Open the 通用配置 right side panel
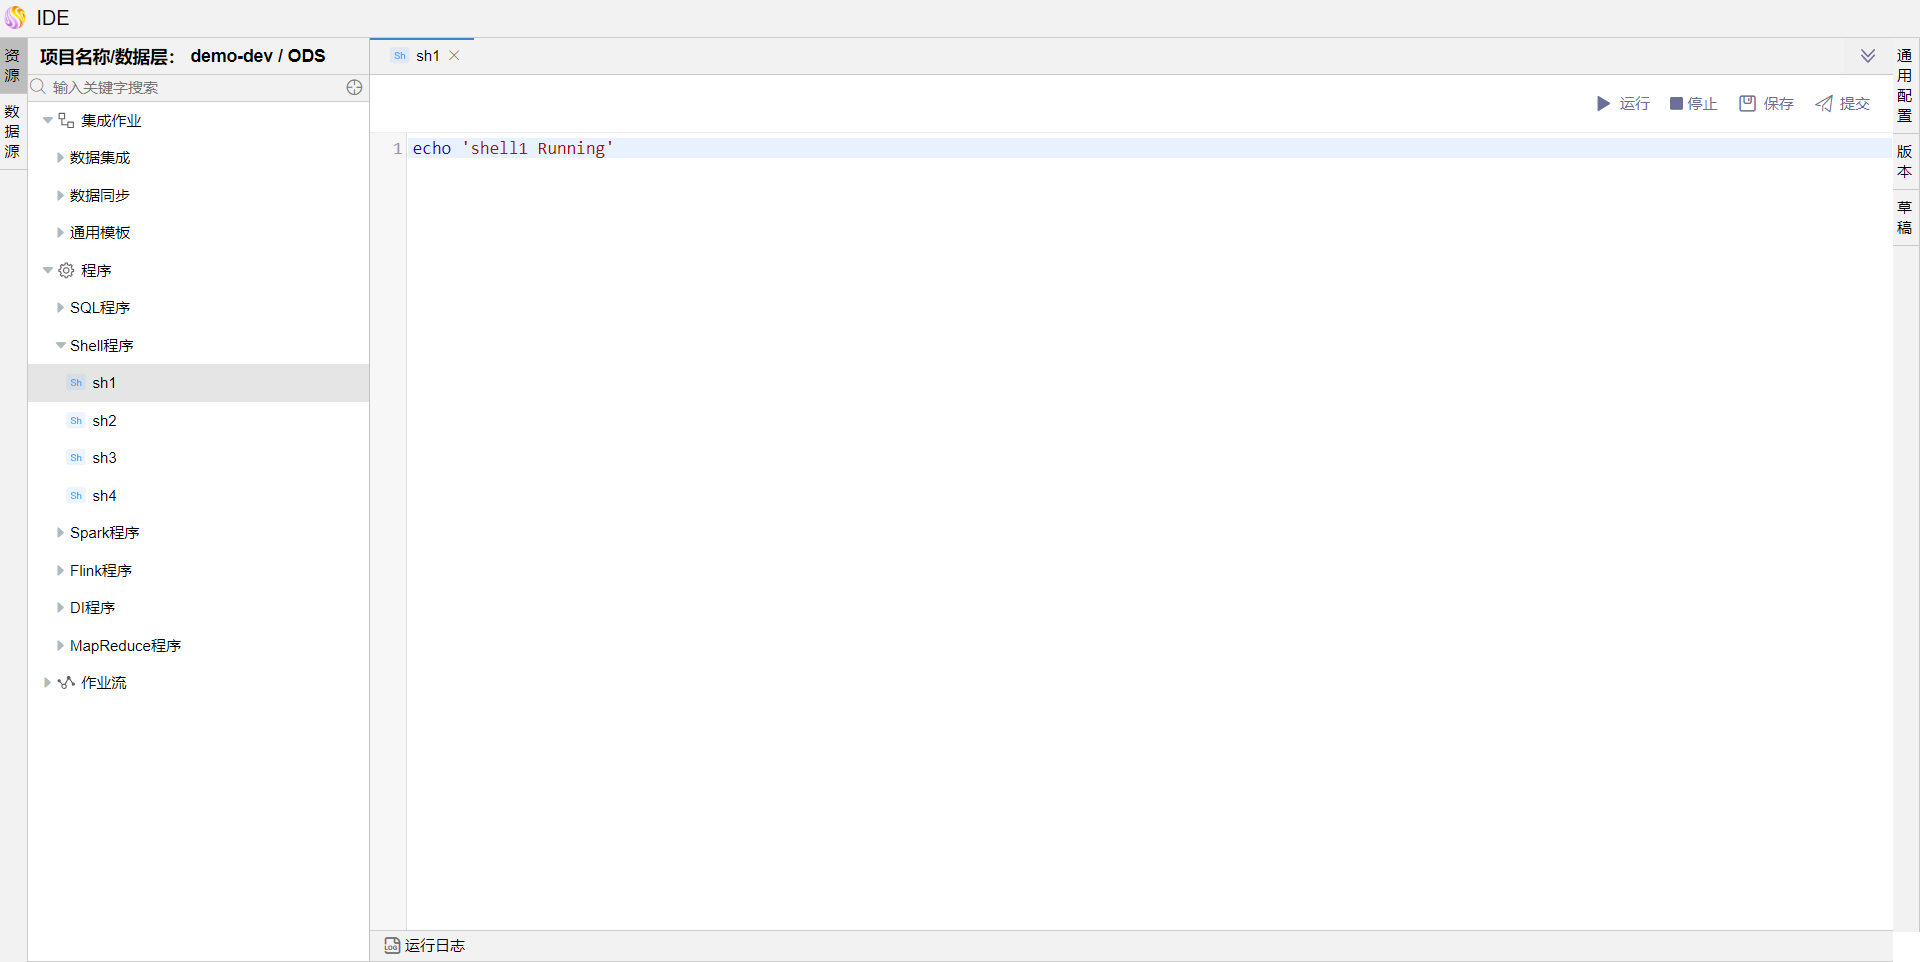The image size is (1920, 962). pyautogui.click(x=1904, y=86)
